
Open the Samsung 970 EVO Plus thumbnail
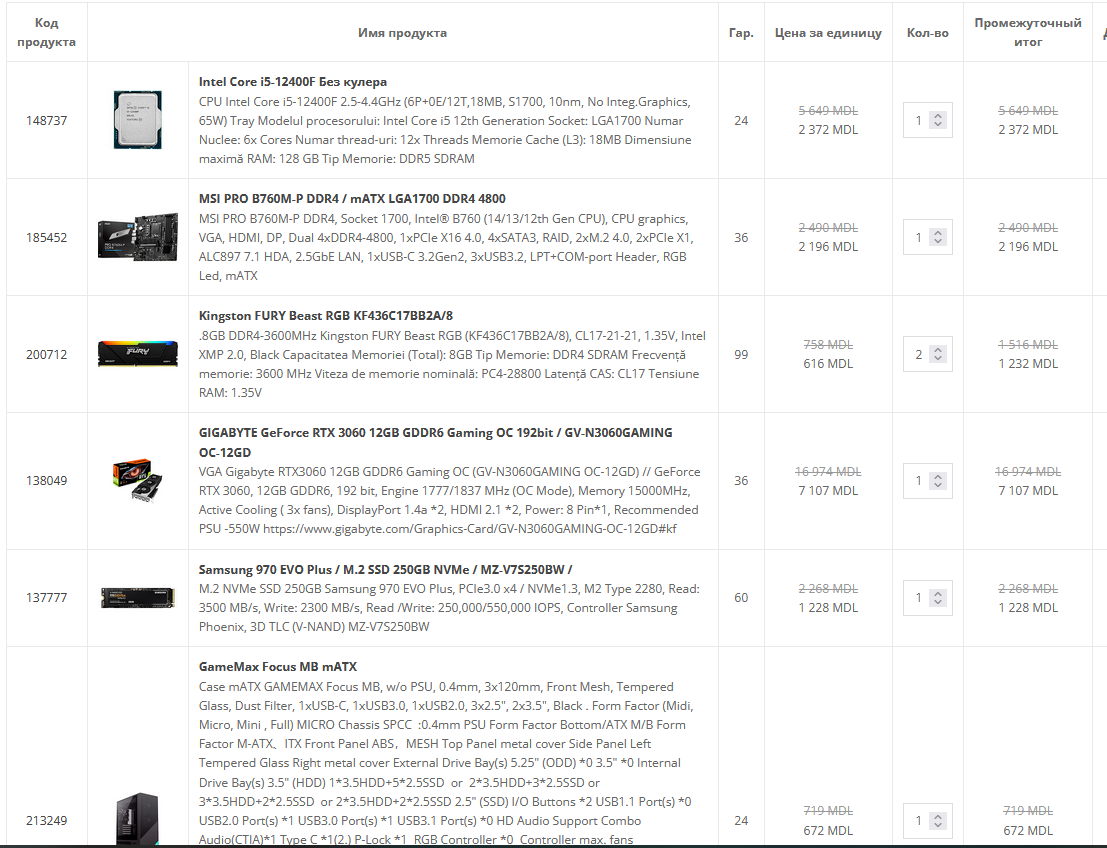click(x=138, y=598)
